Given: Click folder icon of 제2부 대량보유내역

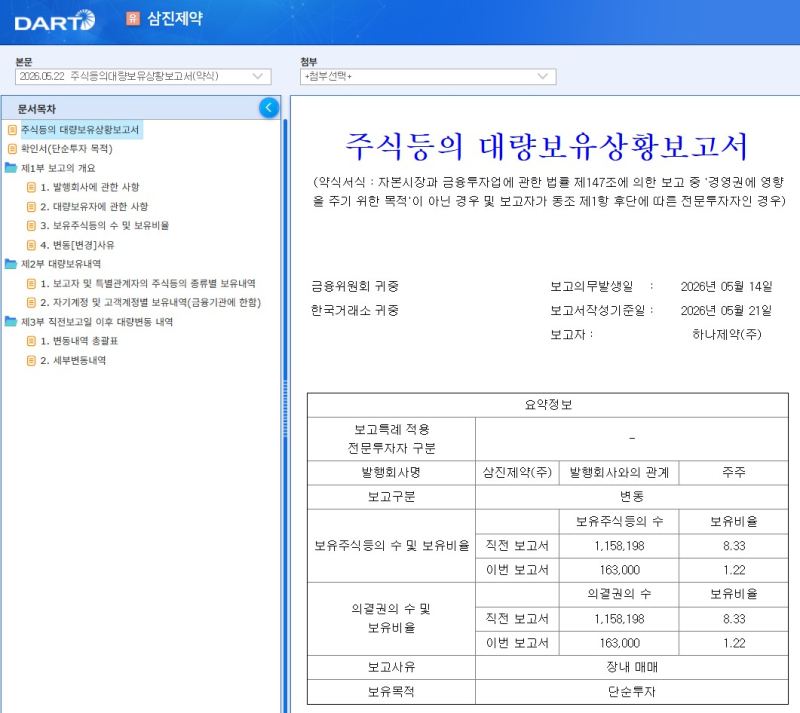Looking at the screenshot, I should (11, 264).
